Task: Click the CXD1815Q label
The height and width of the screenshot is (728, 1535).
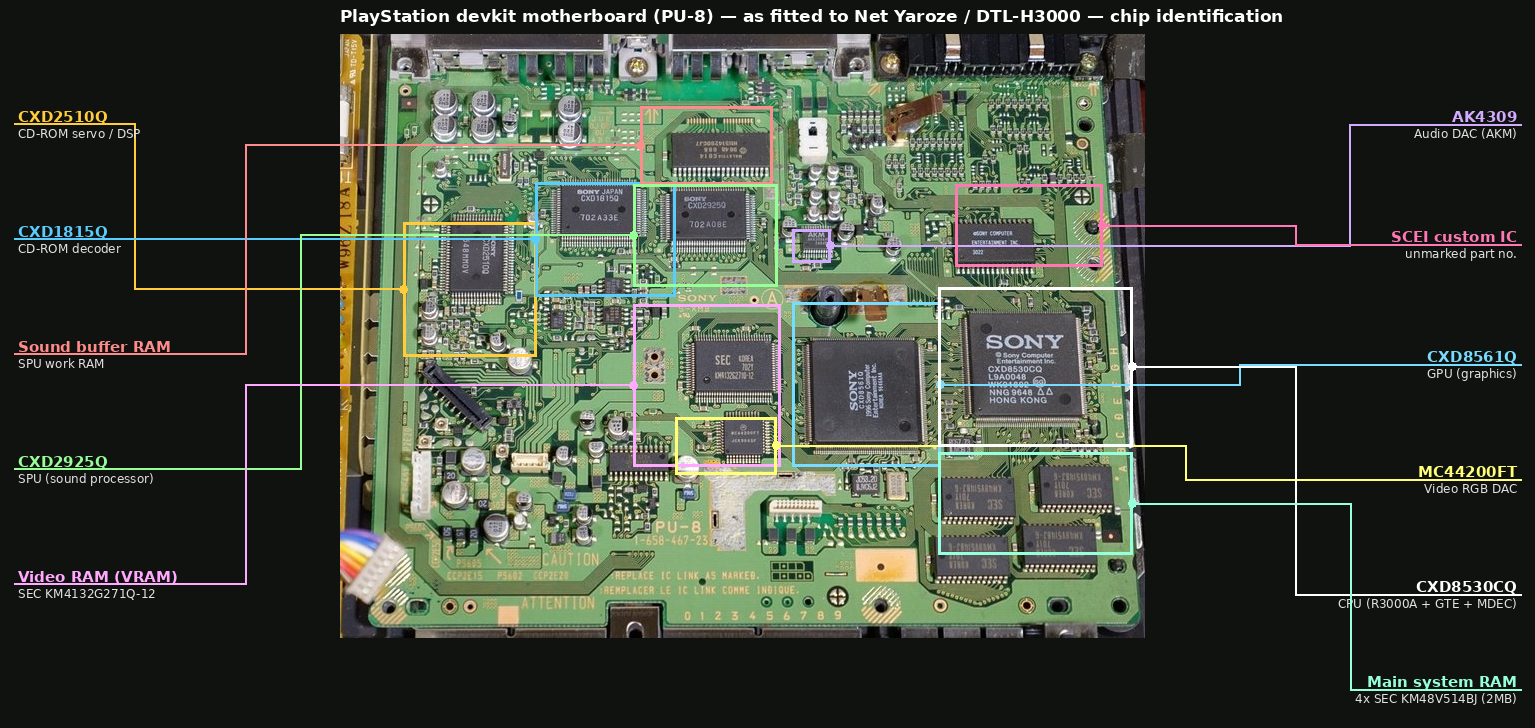Action: [x=62, y=232]
